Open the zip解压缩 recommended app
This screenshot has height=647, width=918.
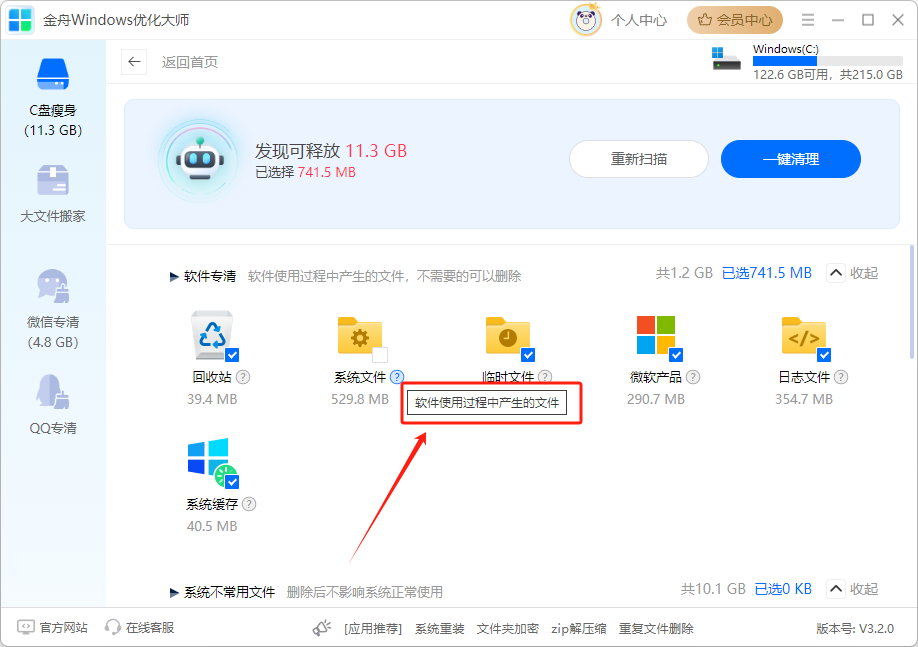coord(578,629)
